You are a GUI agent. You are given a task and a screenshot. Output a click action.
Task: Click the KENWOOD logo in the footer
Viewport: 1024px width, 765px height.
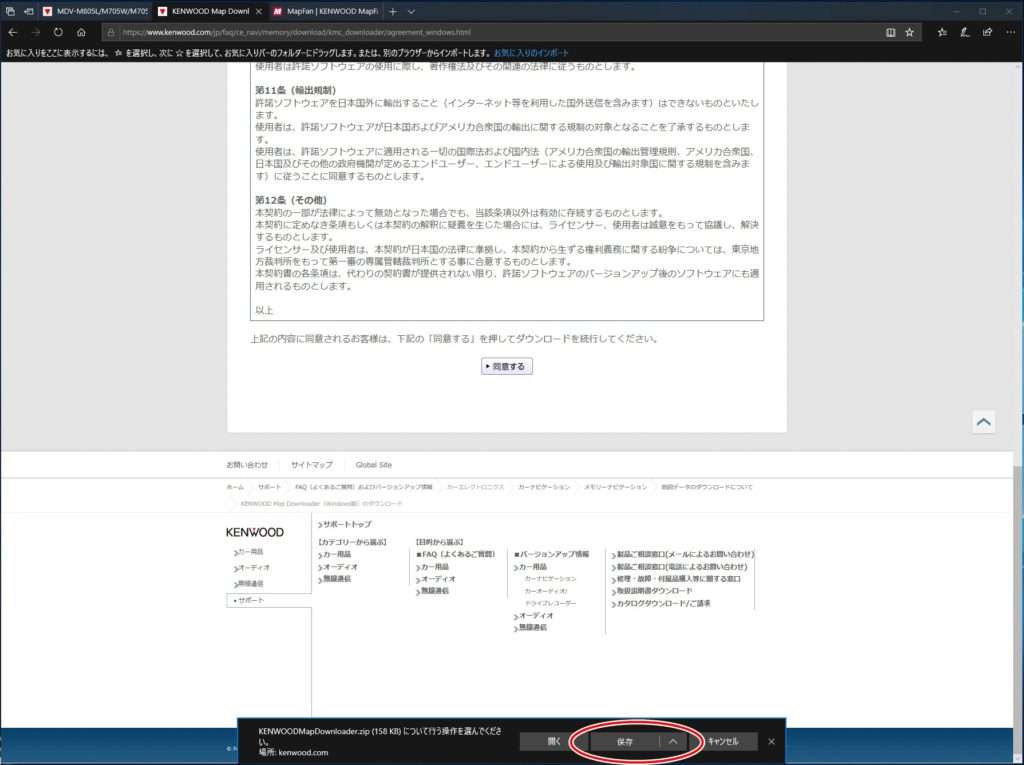[x=255, y=532]
